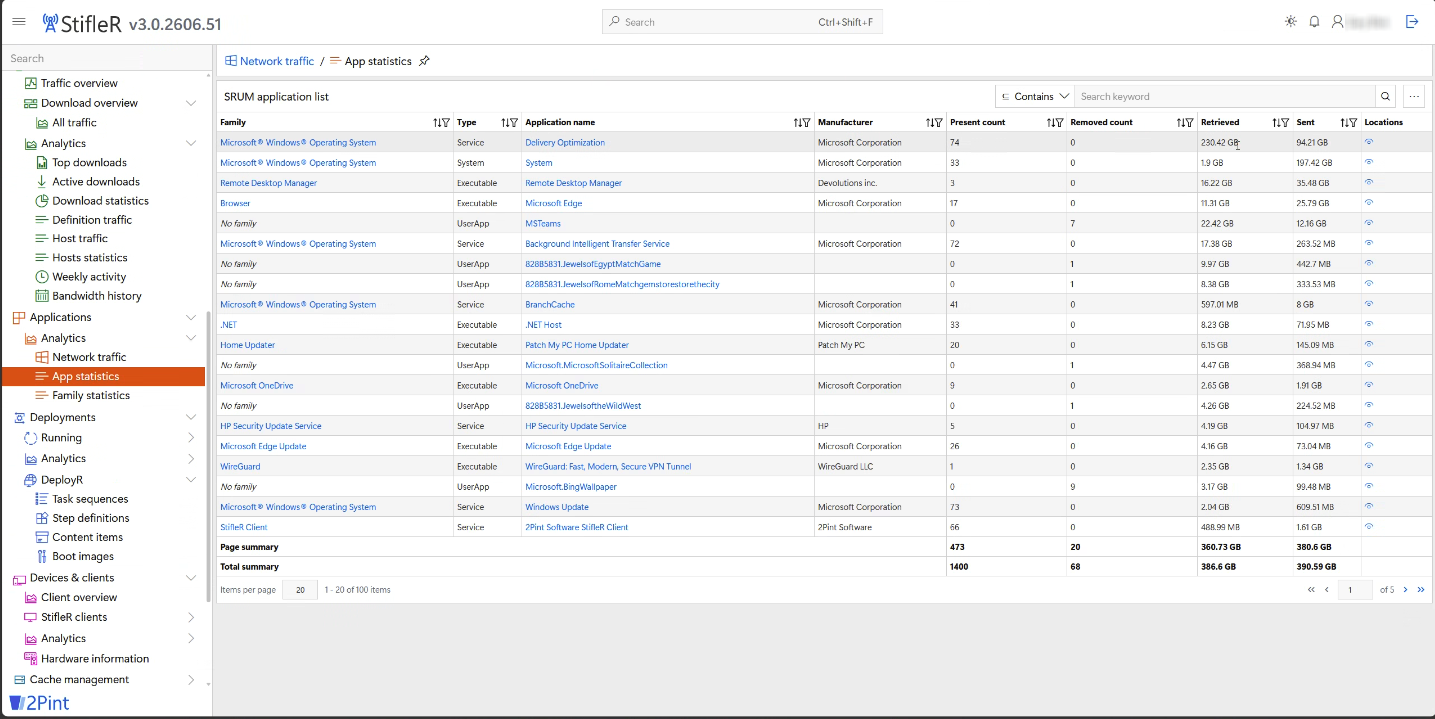
Task: View locations for Windows Update row
Action: click(x=1369, y=506)
